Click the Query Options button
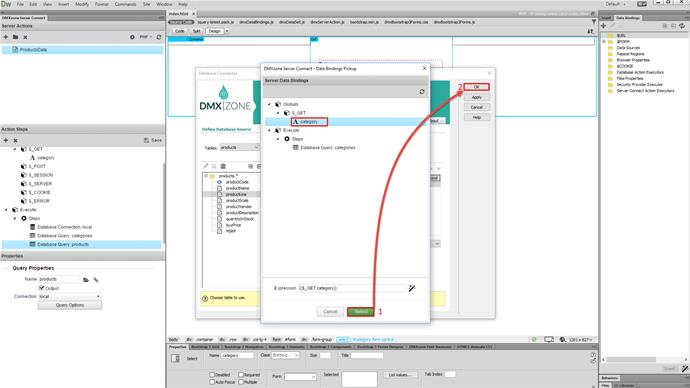 tap(70, 305)
